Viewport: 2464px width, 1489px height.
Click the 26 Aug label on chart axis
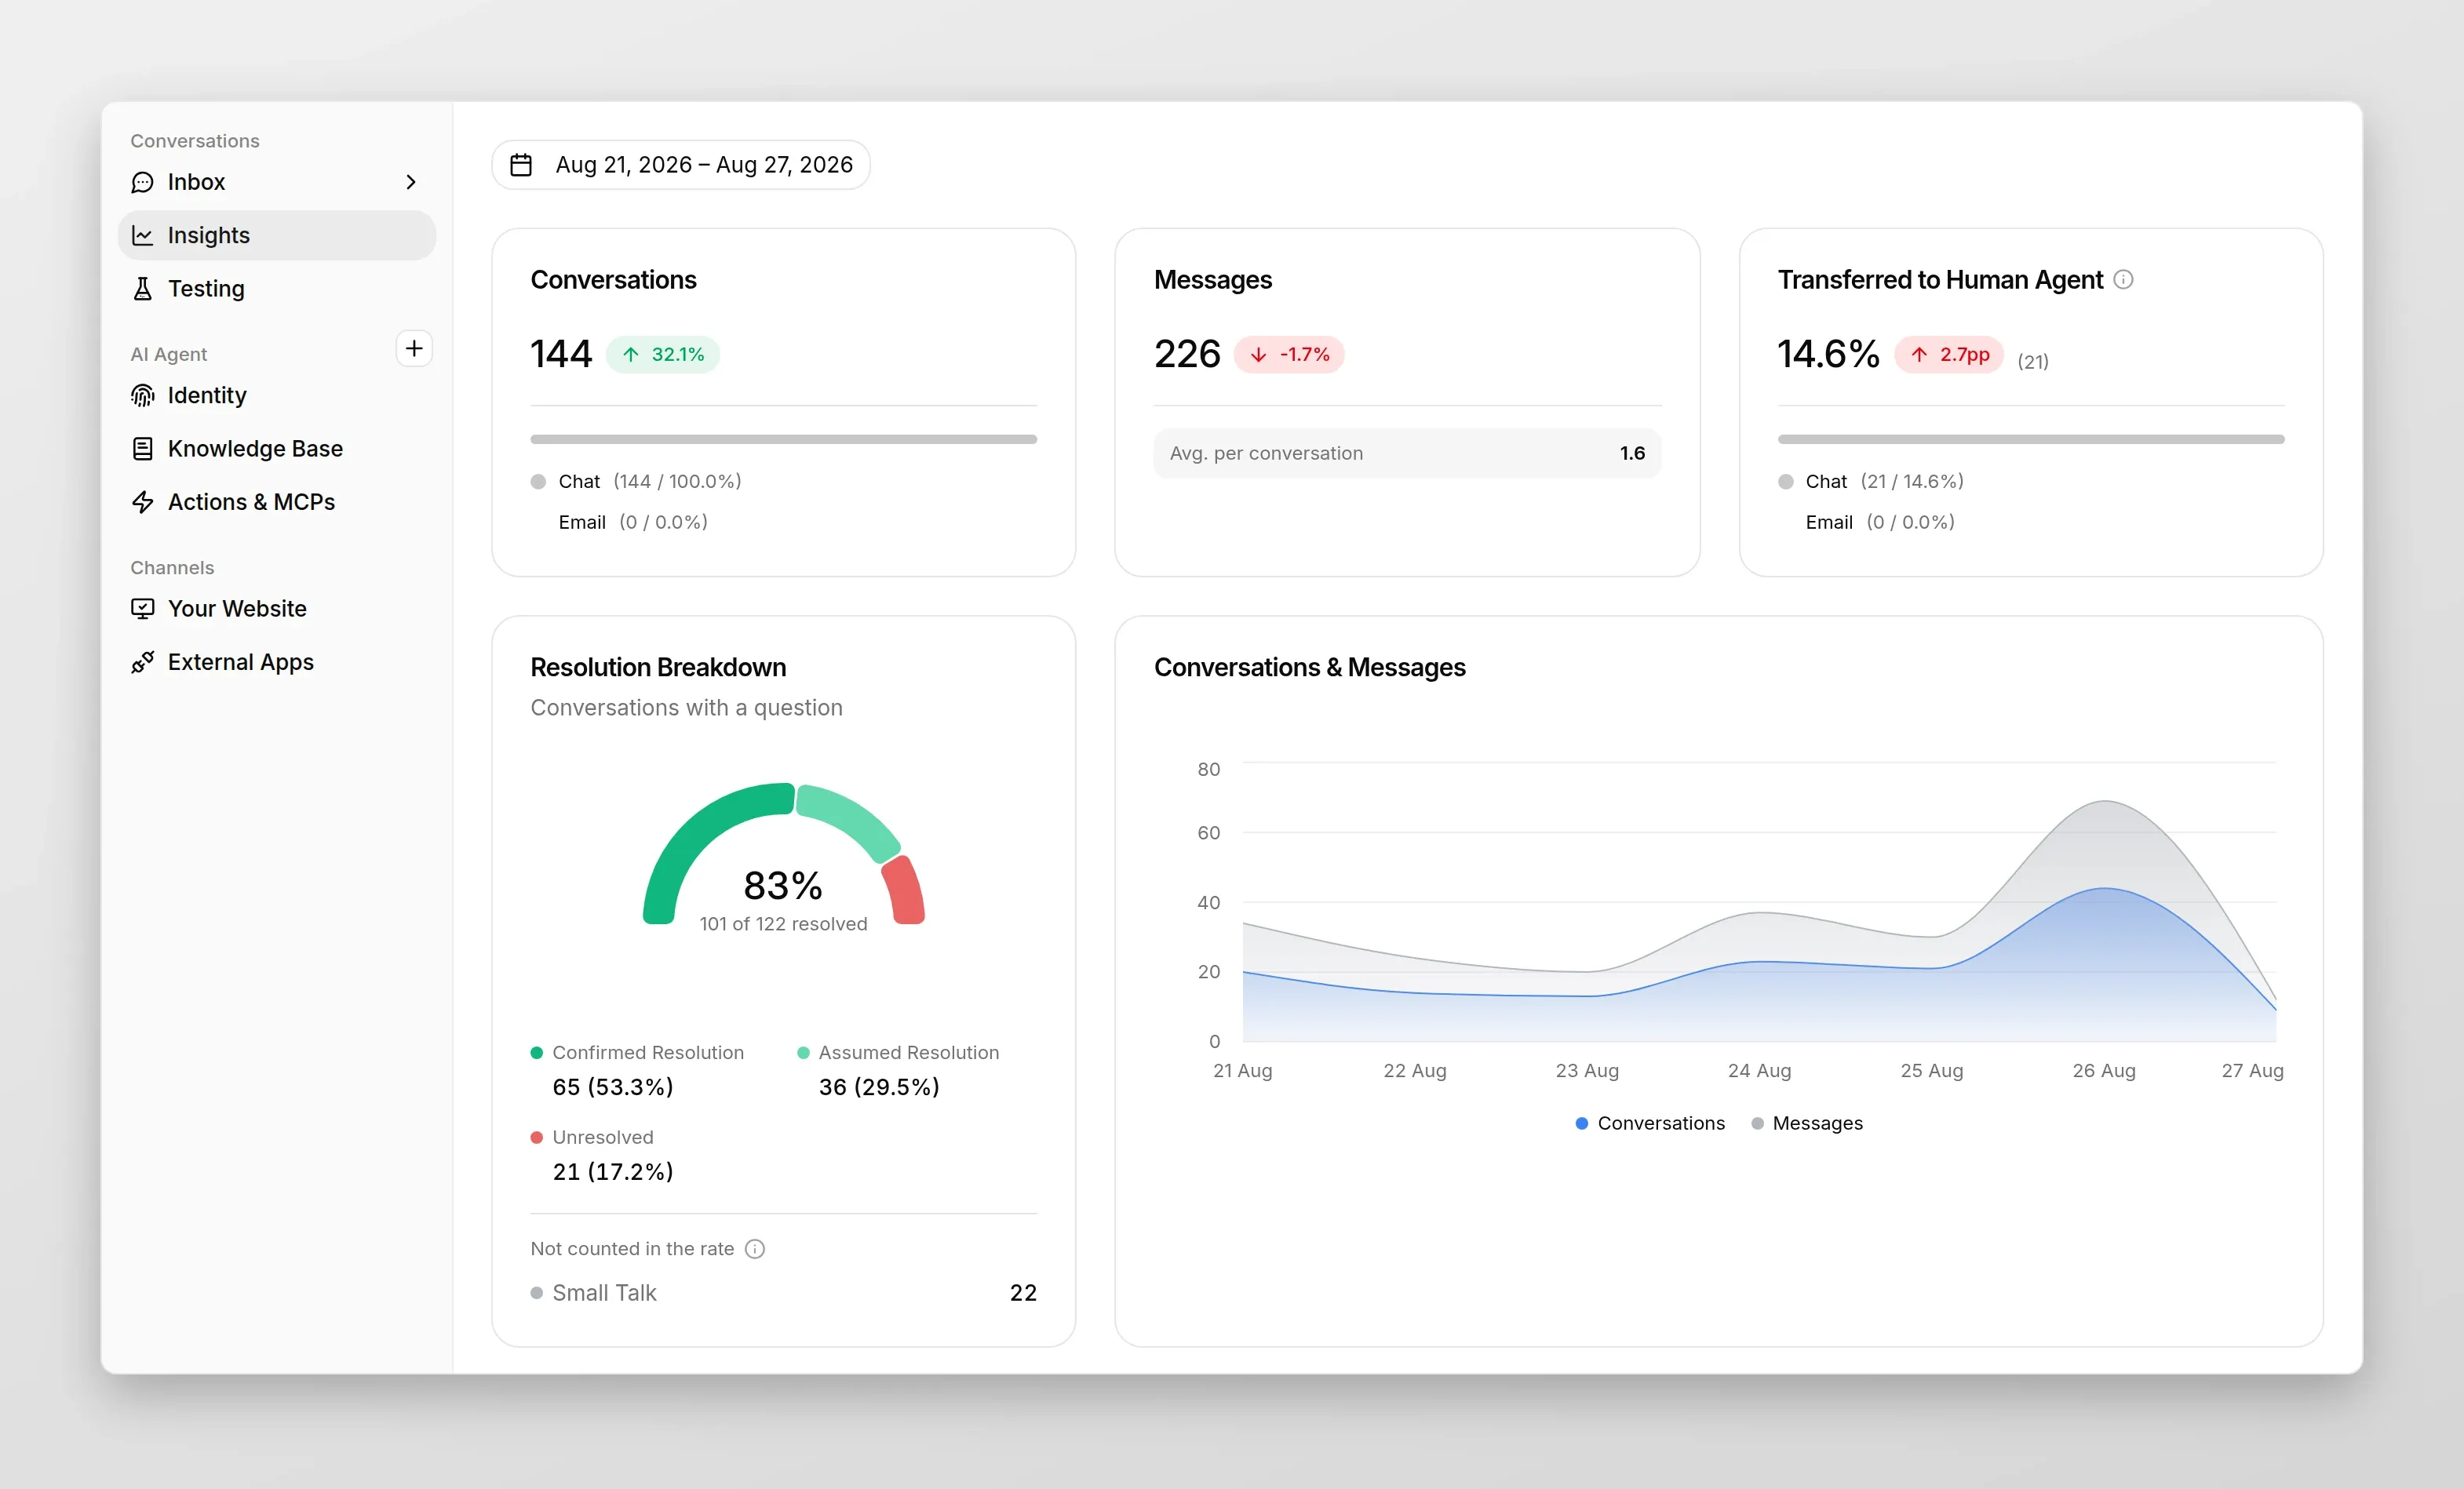click(2104, 1070)
